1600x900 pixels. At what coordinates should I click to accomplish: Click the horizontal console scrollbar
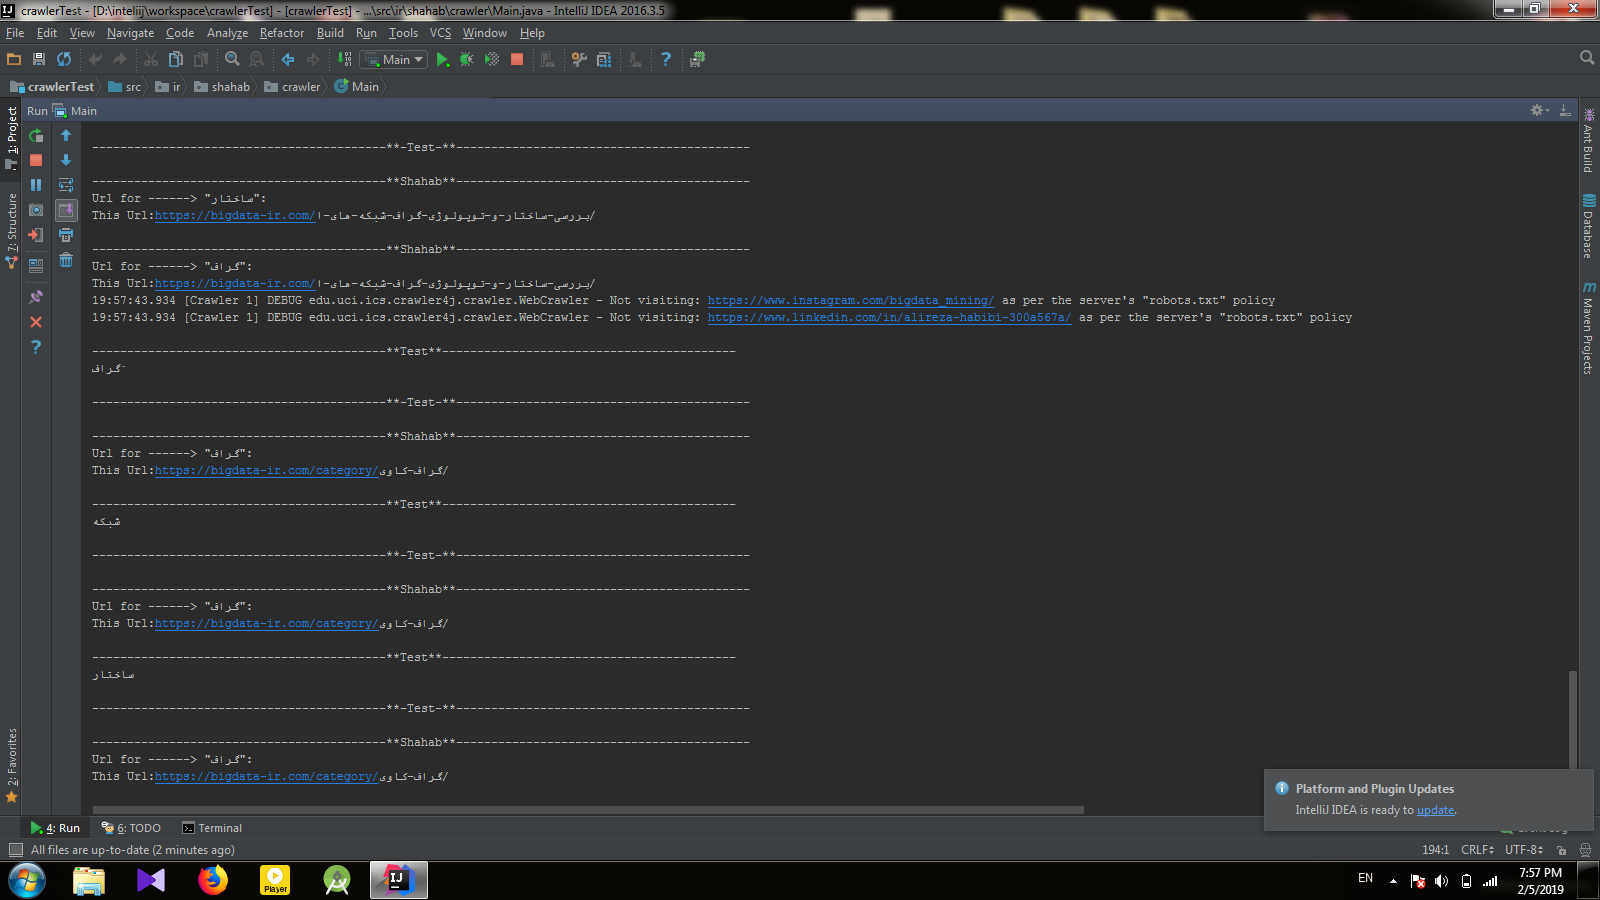(x=588, y=810)
